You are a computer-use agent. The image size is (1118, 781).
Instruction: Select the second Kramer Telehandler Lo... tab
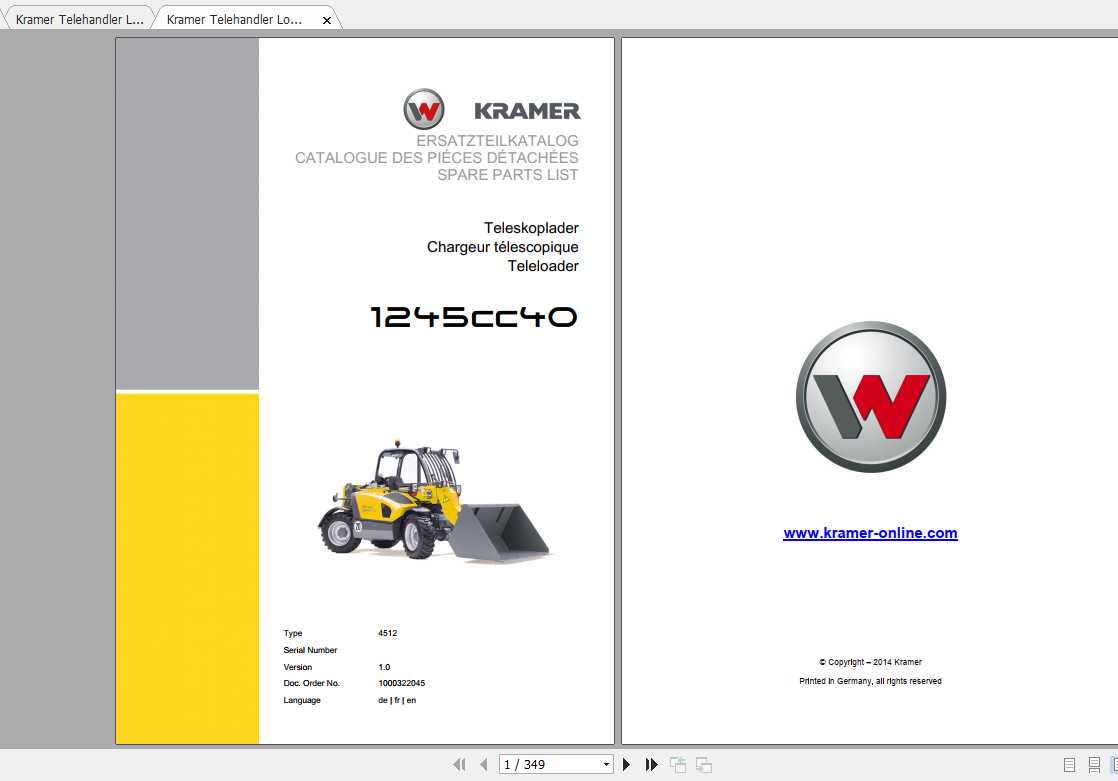[x=234, y=19]
